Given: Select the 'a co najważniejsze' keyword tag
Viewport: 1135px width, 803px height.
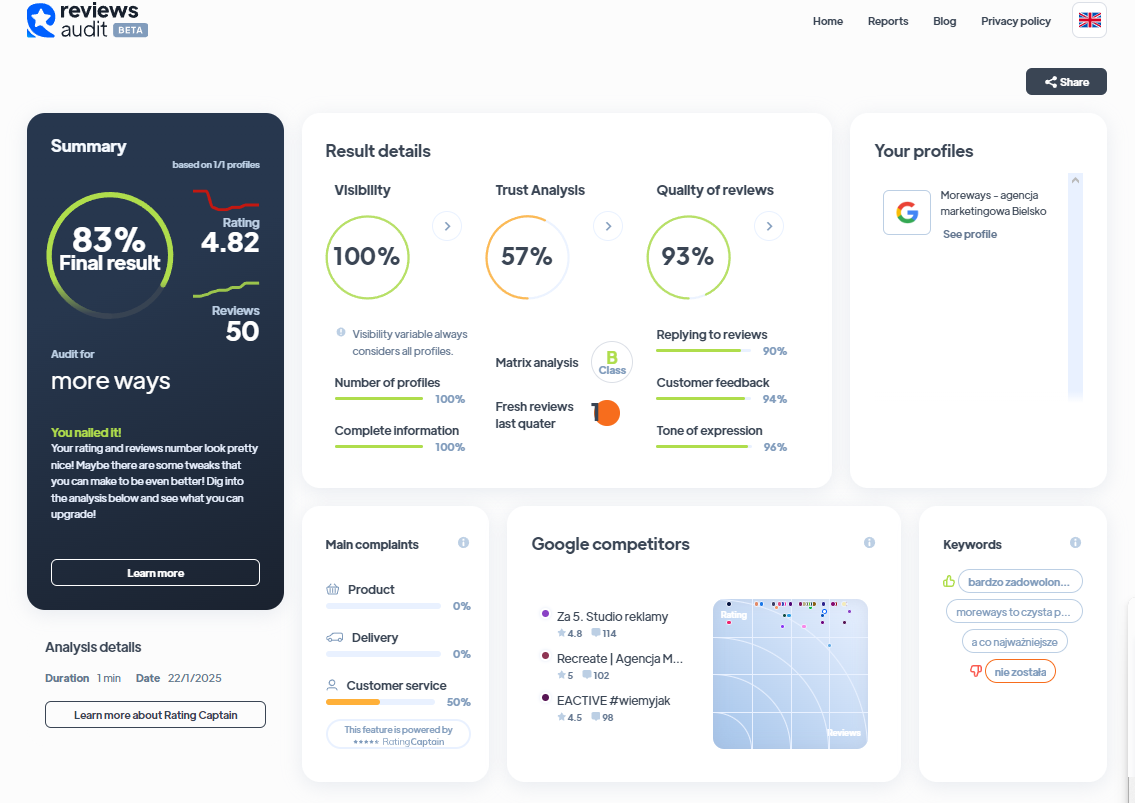Looking at the screenshot, I should pos(1014,642).
